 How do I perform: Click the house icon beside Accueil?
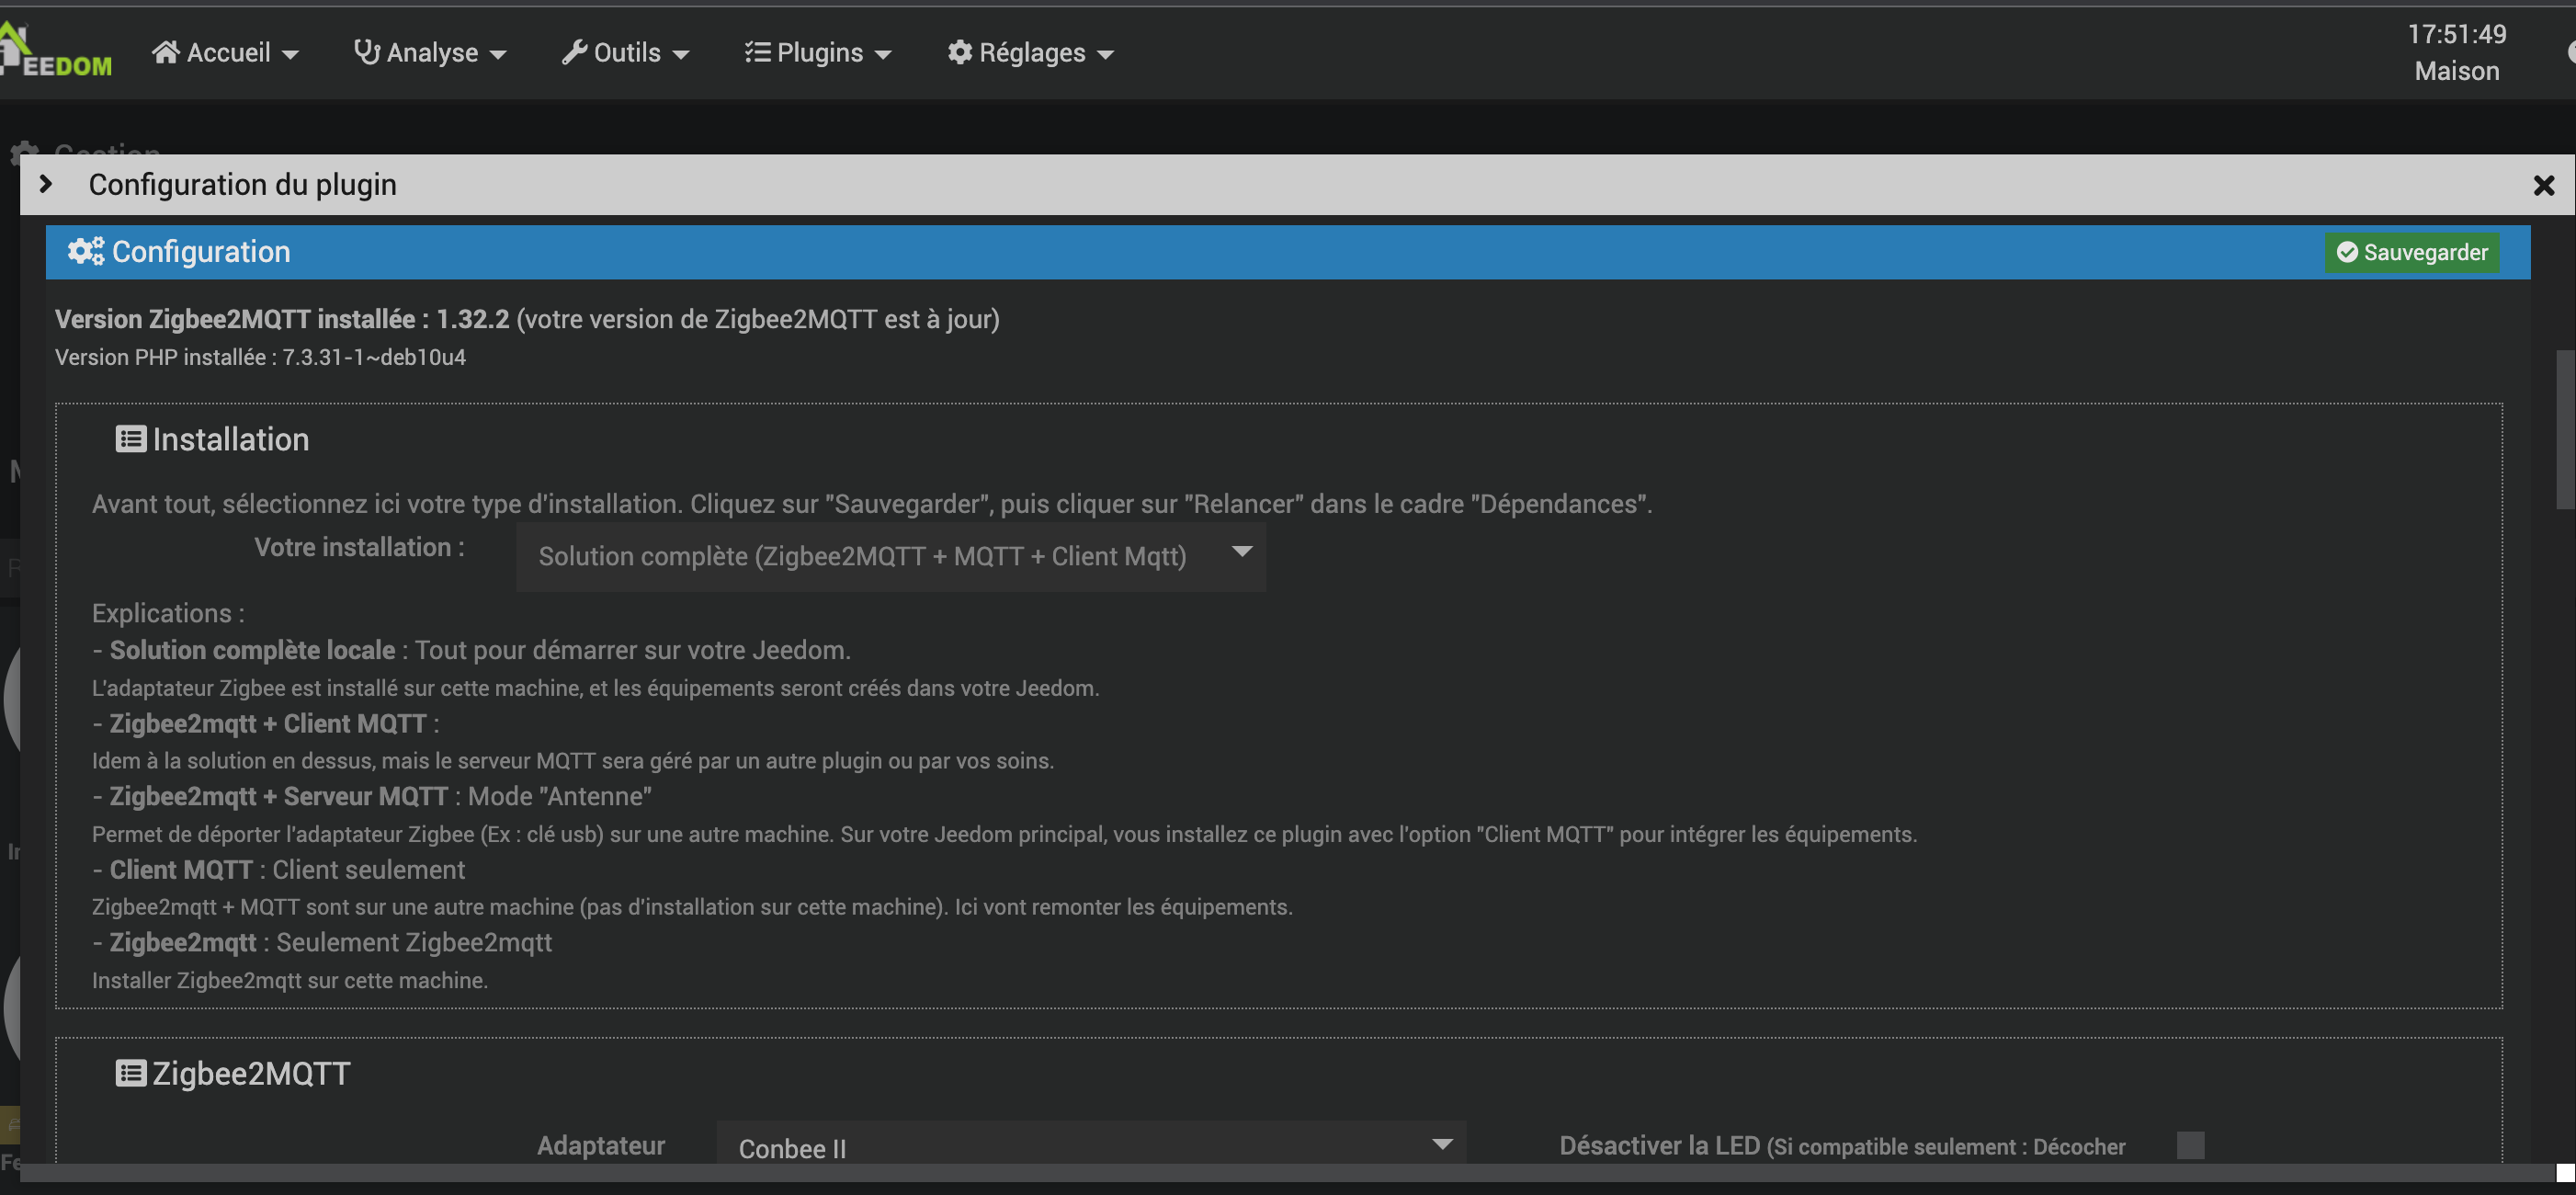tap(165, 52)
